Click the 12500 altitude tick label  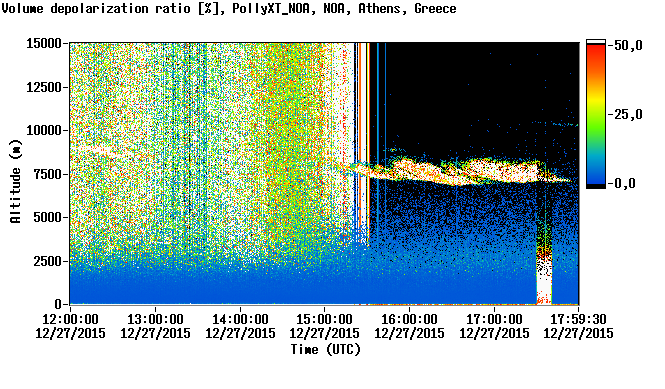point(44,87)
